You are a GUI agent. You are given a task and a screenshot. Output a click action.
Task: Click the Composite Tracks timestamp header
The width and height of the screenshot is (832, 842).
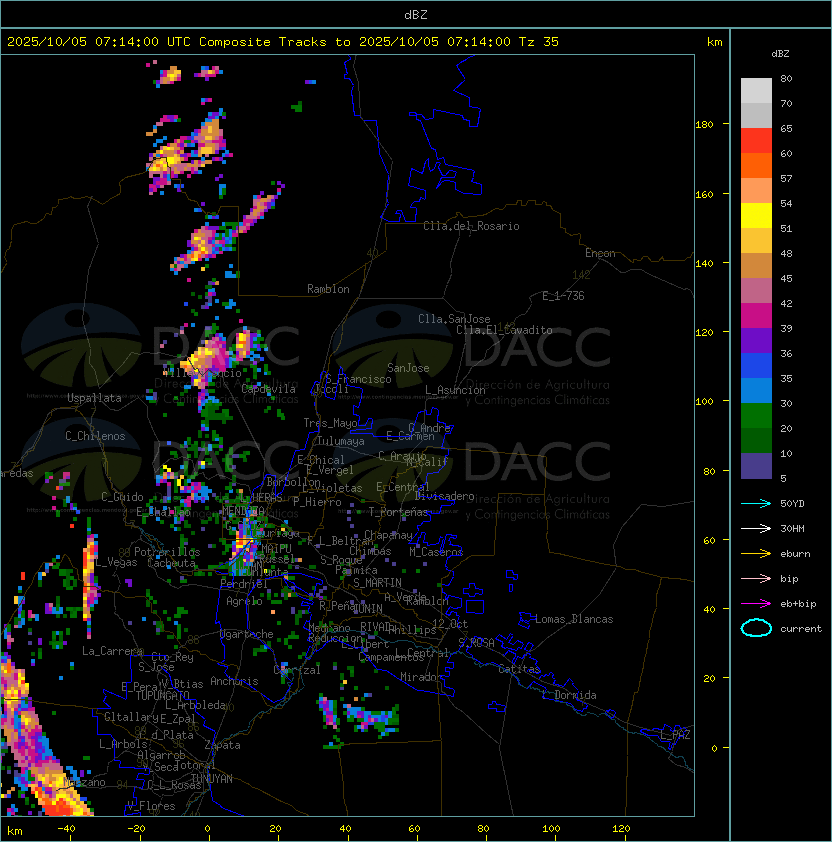[x=283, y=42]
